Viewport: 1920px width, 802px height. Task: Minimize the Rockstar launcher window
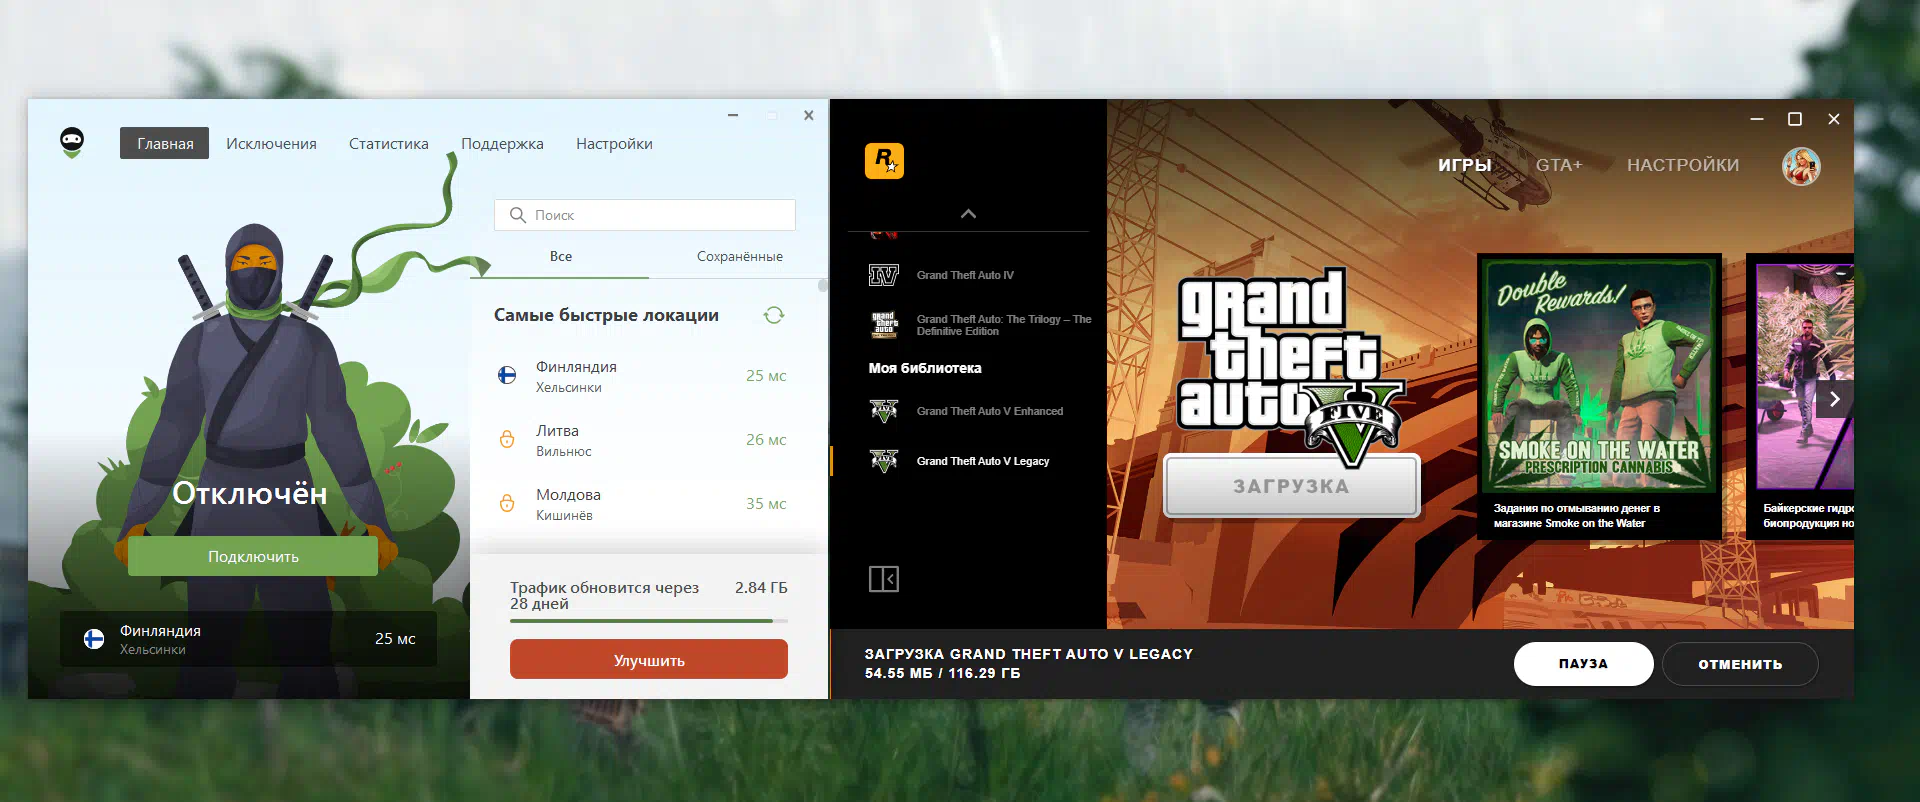pos(1757,119)
